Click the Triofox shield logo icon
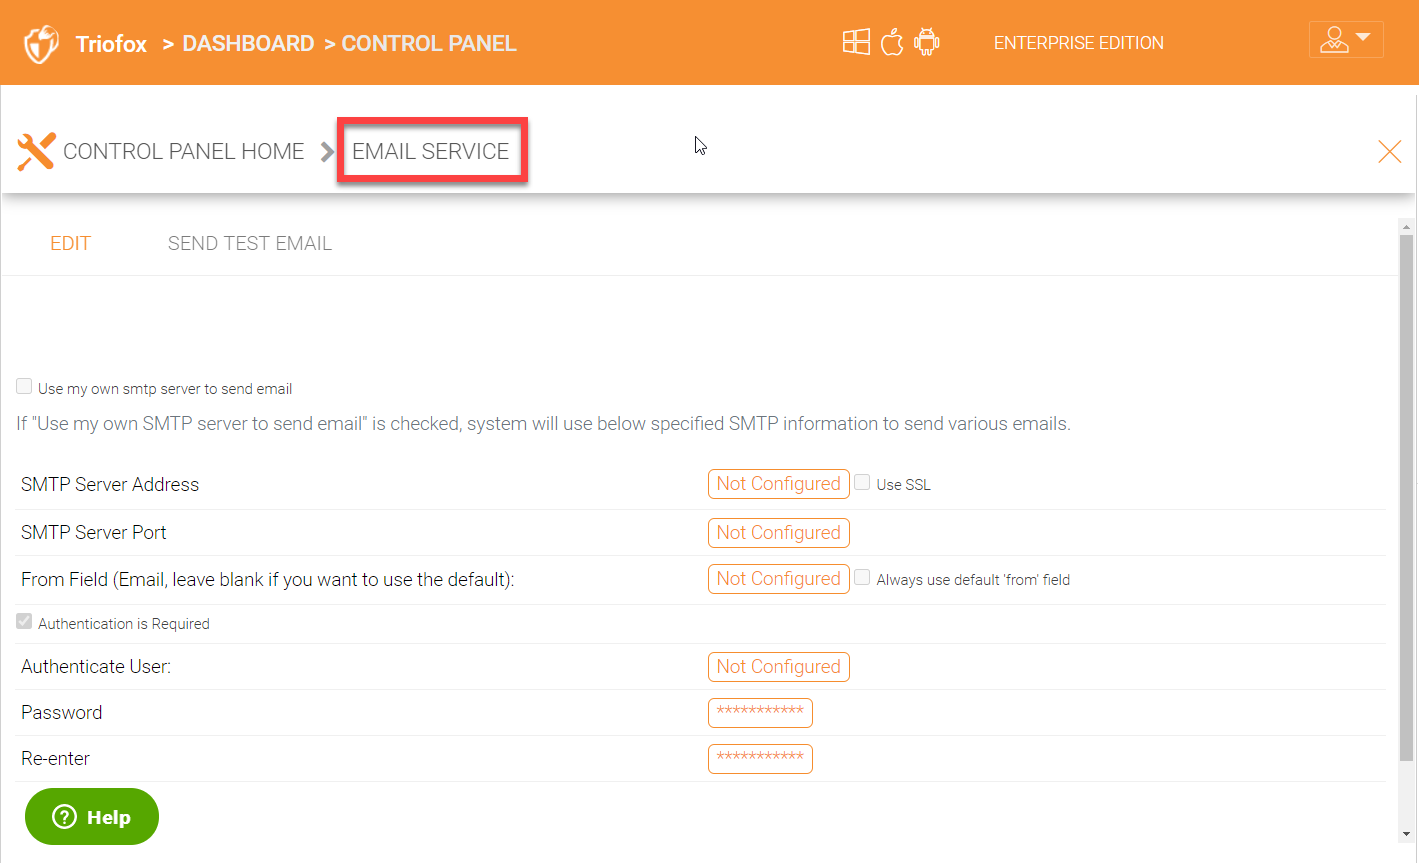 pos(41,44)
